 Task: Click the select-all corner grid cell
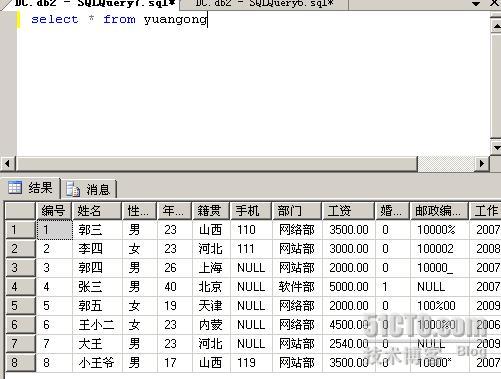pos(20,211)
